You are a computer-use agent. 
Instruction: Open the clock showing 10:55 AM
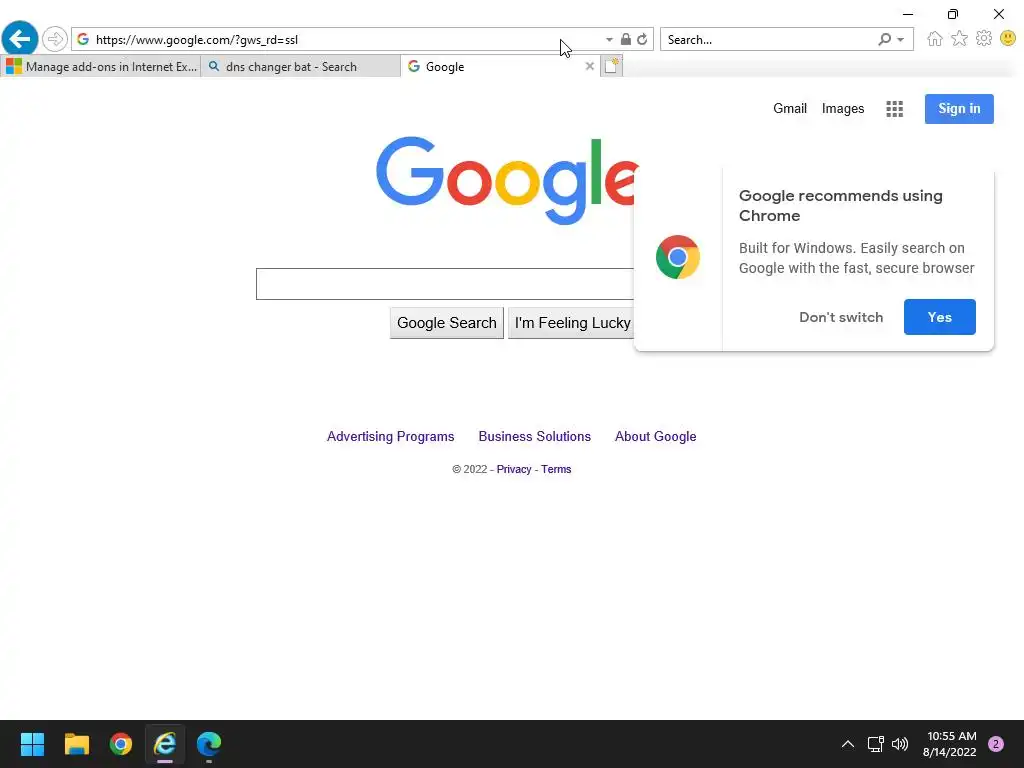[950, 744]
